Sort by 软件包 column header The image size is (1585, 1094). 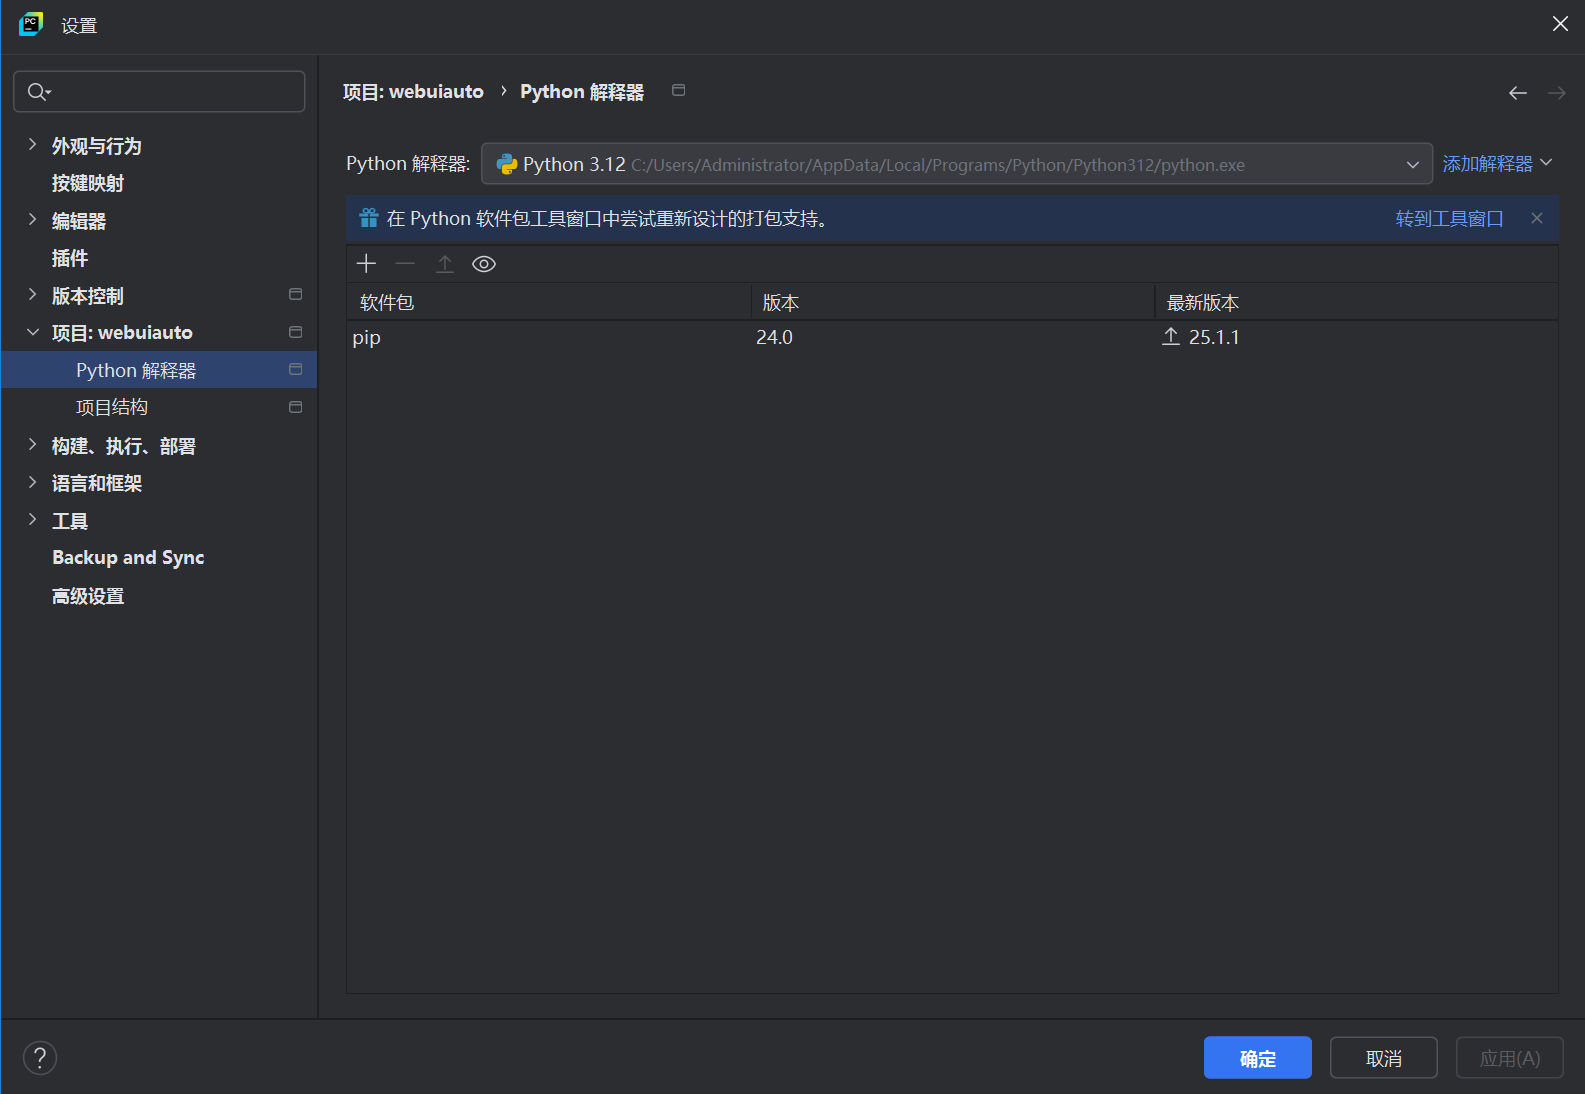[x=549, y=302]
